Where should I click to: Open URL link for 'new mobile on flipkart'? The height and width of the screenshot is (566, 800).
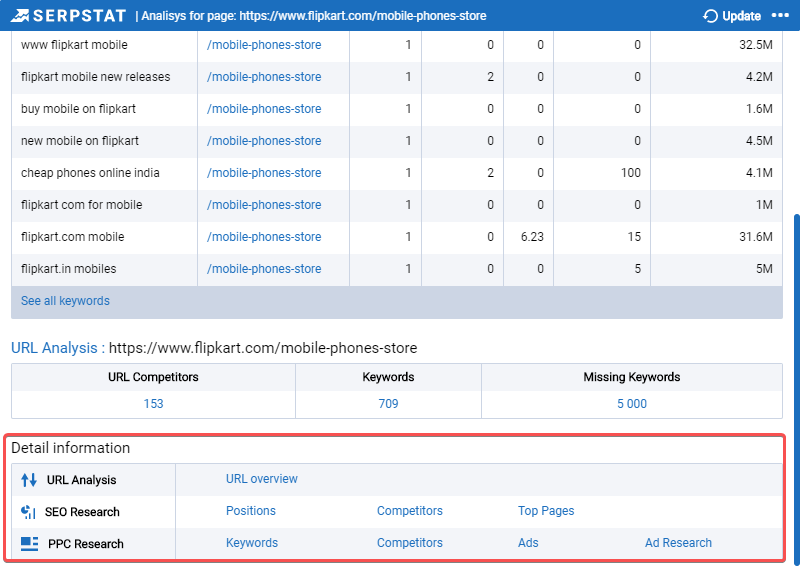pyautogui.click(x=264, y=141)
